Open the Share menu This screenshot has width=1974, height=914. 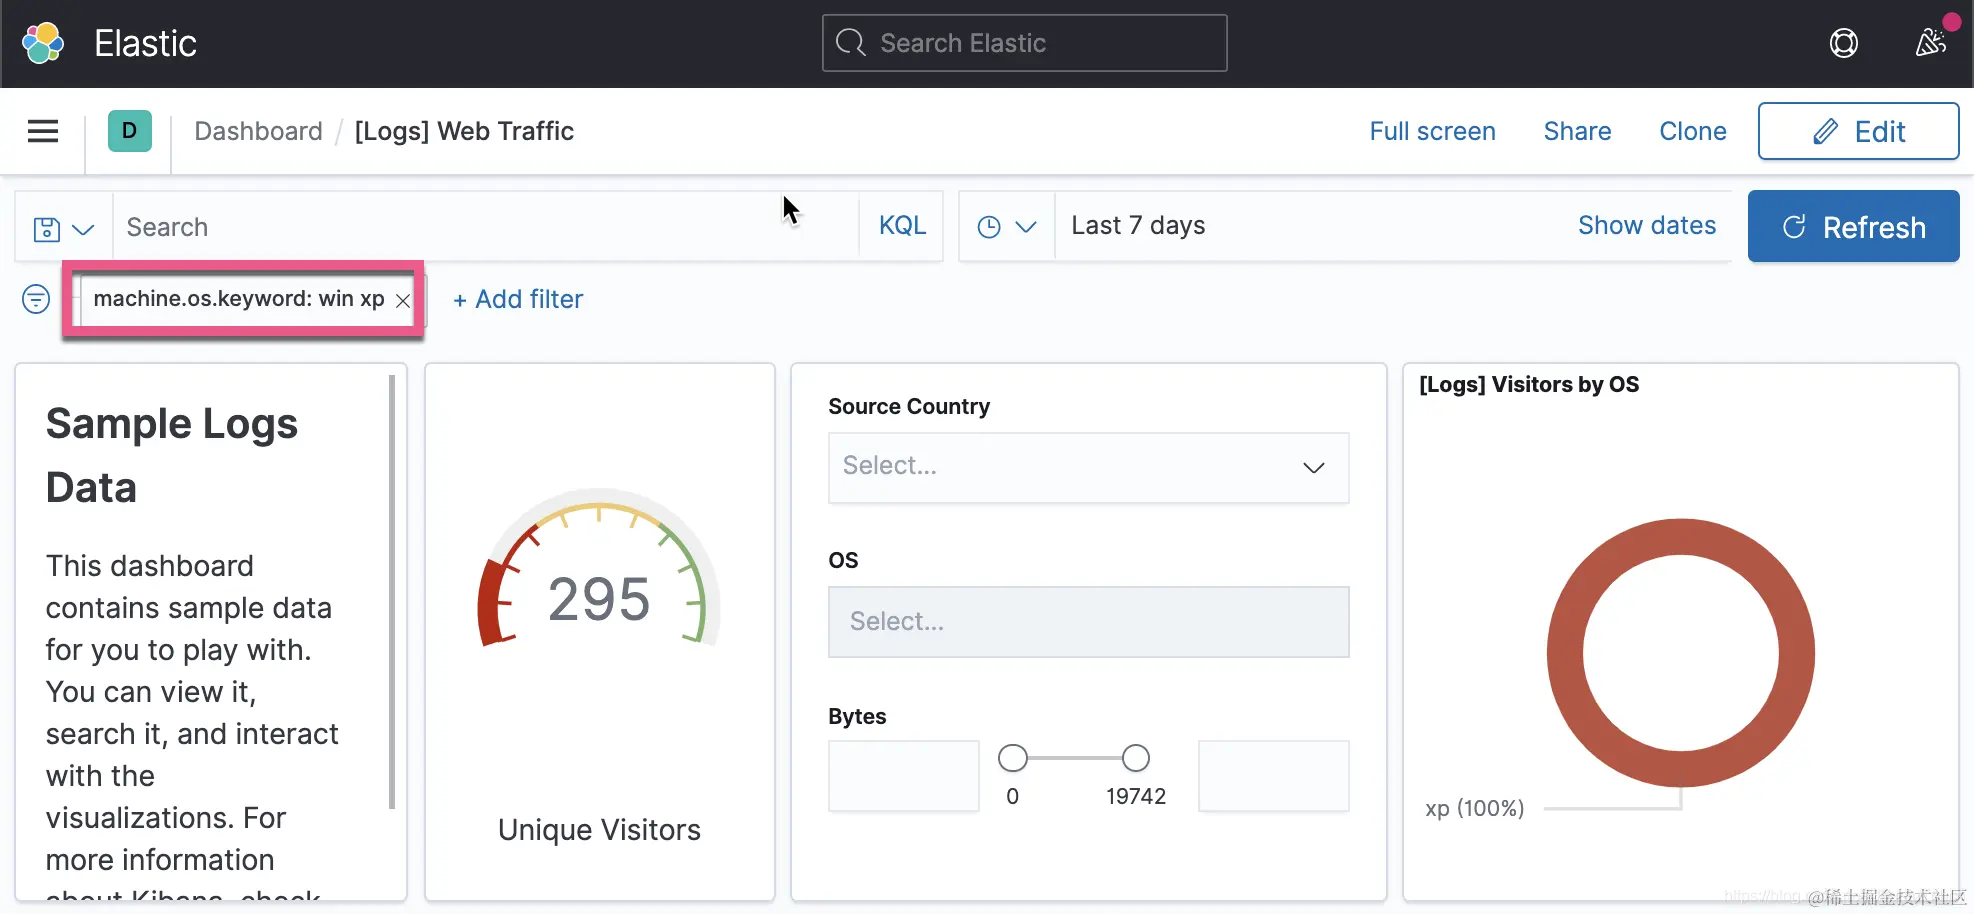(x=1577, y=131)
